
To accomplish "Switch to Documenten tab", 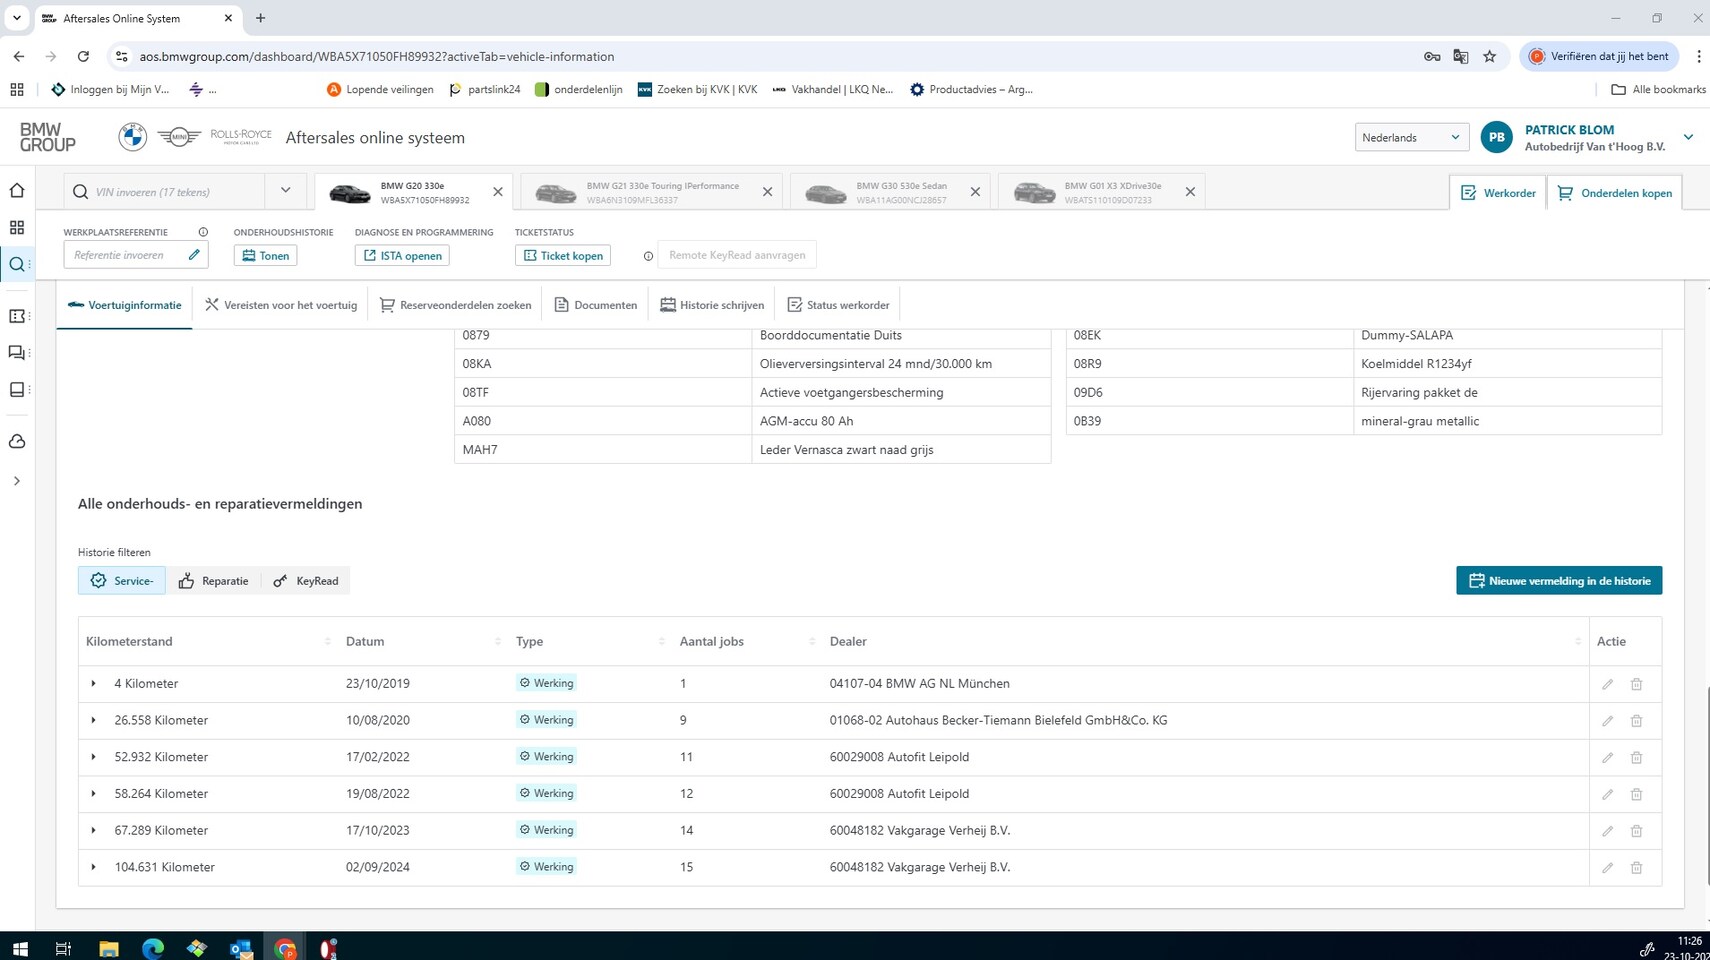I will tap(596, 305).
